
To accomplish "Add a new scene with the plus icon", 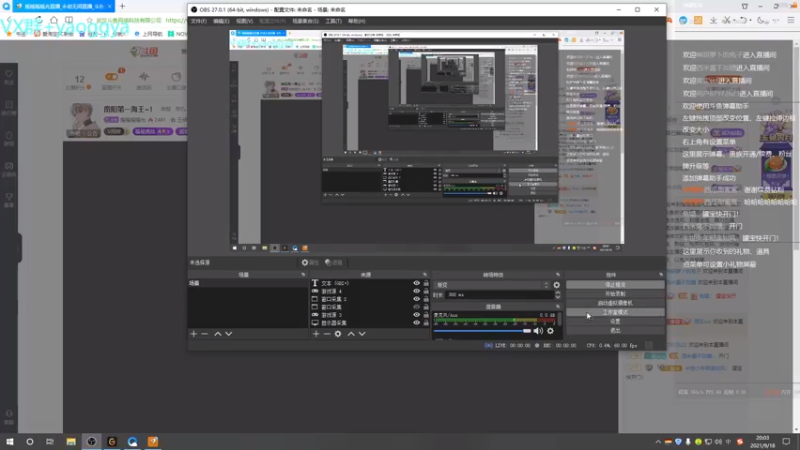I will click(x=194, y=334).
